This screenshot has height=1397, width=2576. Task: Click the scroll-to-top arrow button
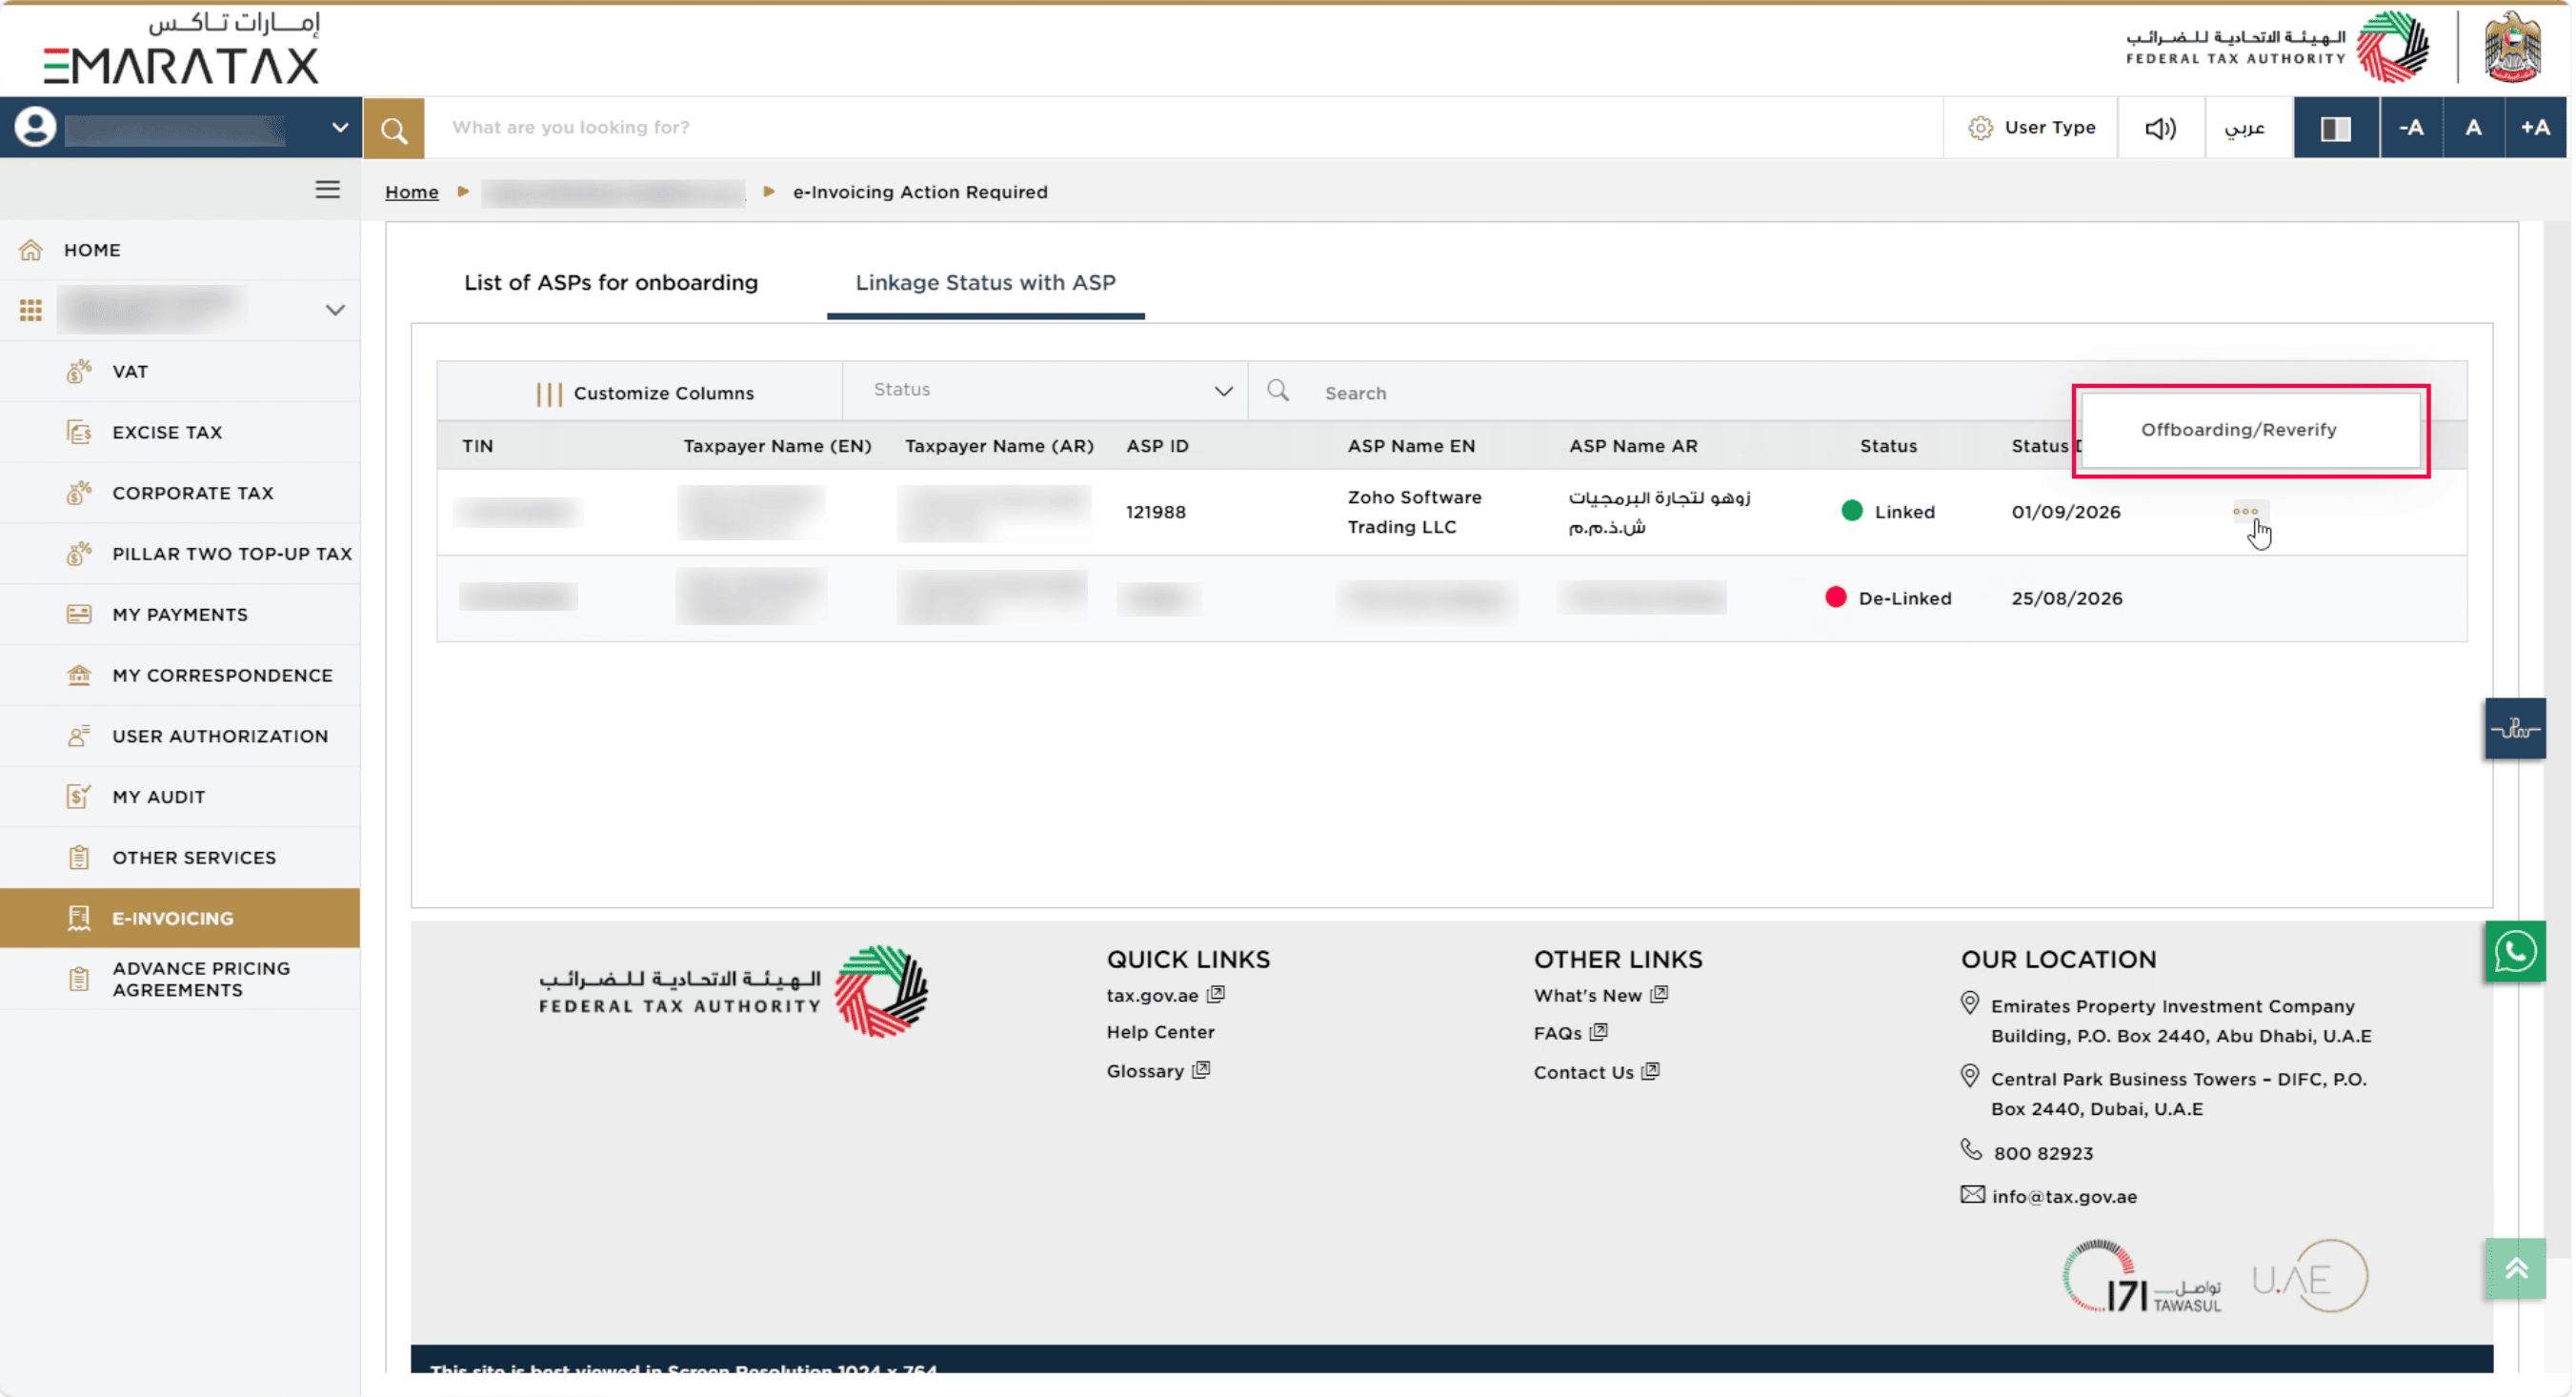[2515, 1270]
